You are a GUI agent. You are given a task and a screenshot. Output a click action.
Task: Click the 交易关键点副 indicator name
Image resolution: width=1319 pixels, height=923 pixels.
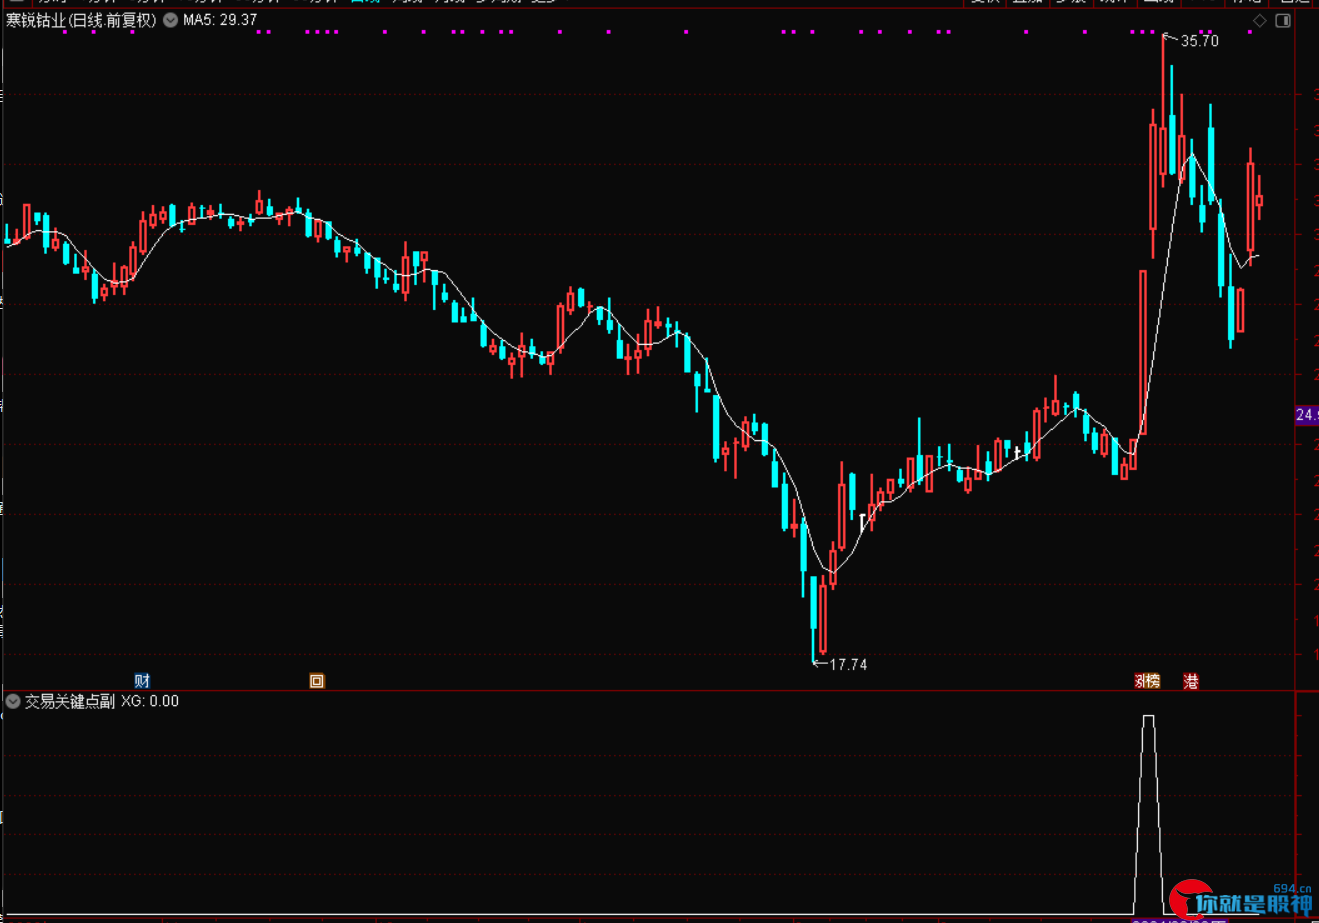click(69, 701)
